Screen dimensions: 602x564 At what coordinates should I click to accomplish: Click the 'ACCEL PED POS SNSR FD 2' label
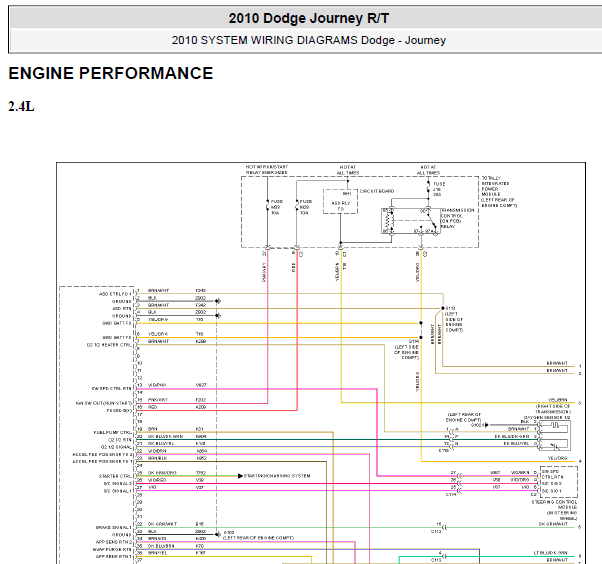pyautogui.click(x=103, y=454)
